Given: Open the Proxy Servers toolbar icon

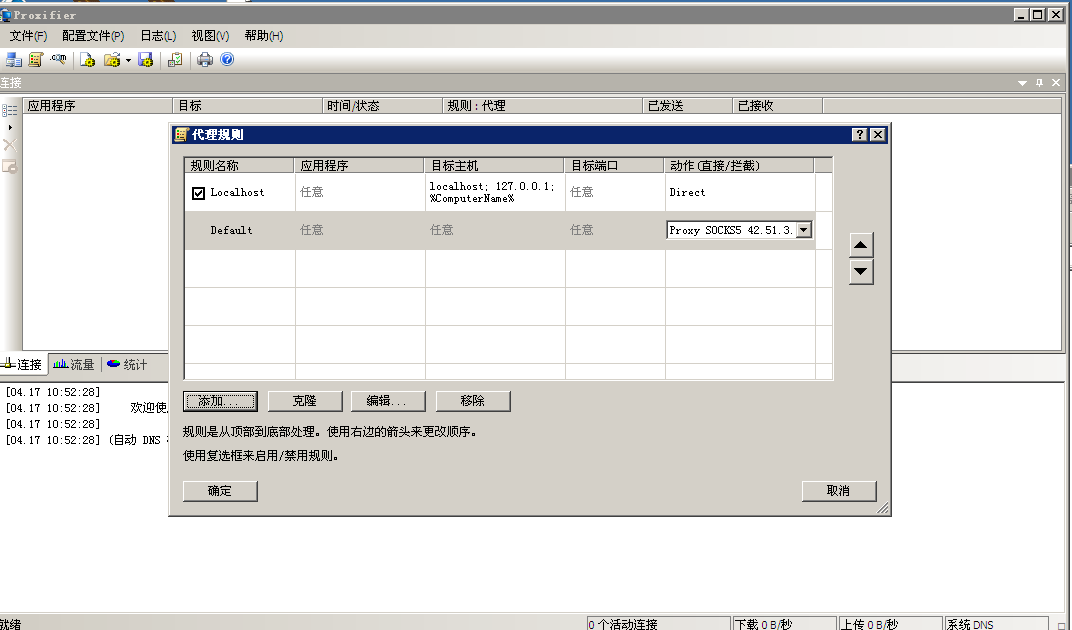Looking at the screenshot, I should pos(14,60).
